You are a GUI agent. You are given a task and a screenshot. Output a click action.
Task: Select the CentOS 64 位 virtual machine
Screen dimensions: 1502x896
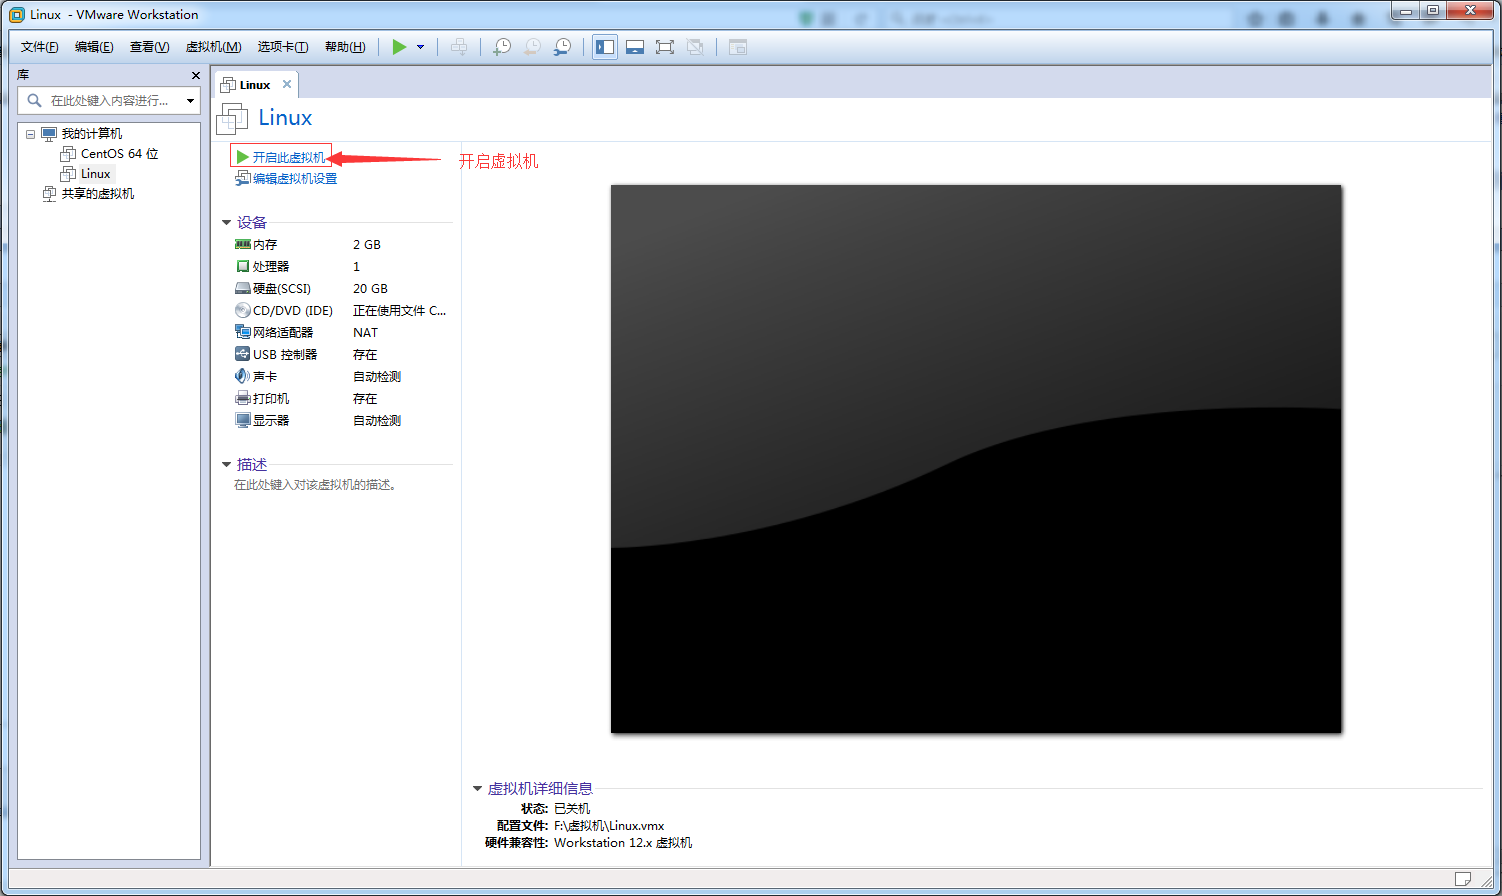119,154
